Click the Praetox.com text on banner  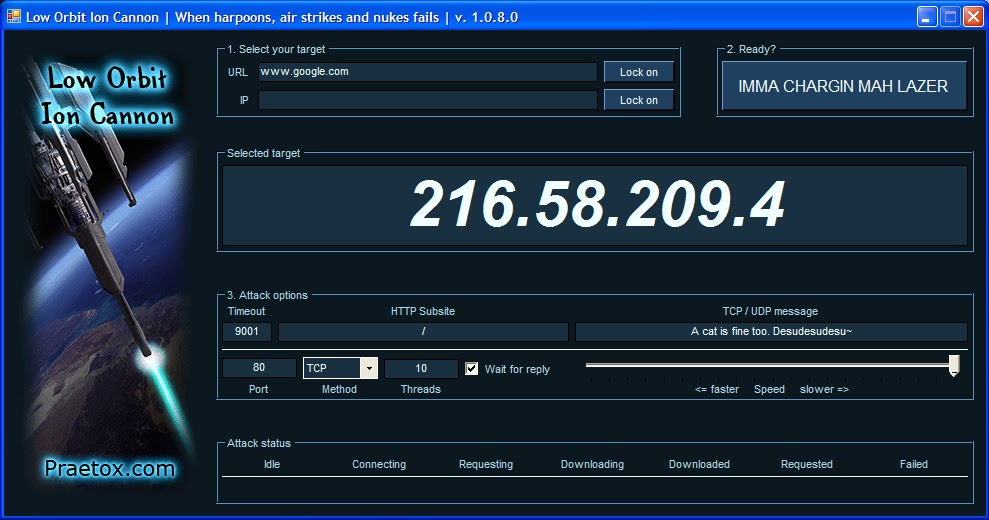[110, 468]
